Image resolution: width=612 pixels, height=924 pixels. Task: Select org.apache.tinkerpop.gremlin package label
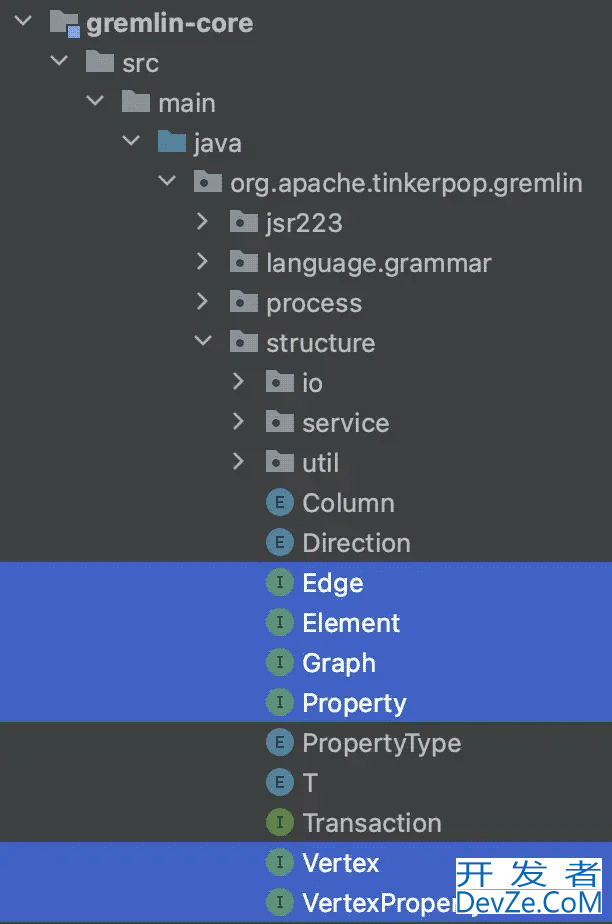coord(406,183)
